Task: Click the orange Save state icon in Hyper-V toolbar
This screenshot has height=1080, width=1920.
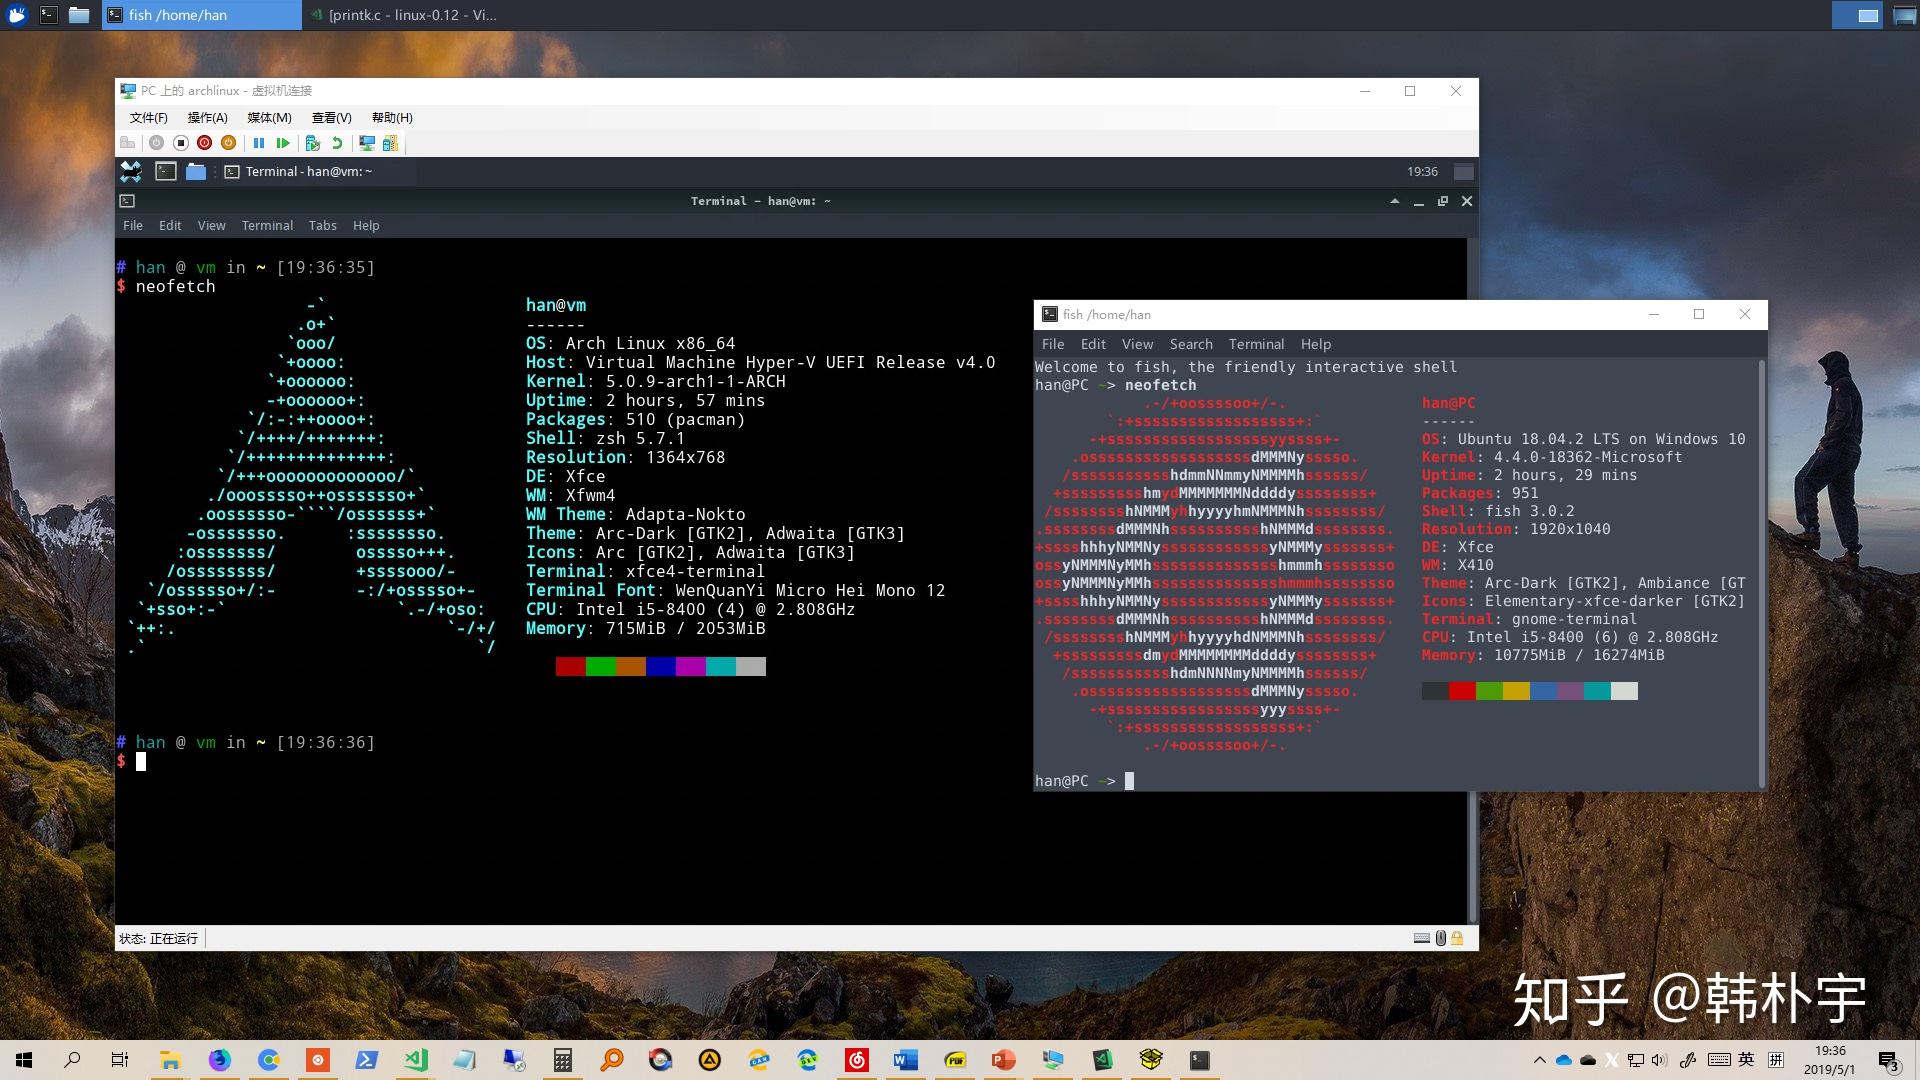Action: click(228, 143)
